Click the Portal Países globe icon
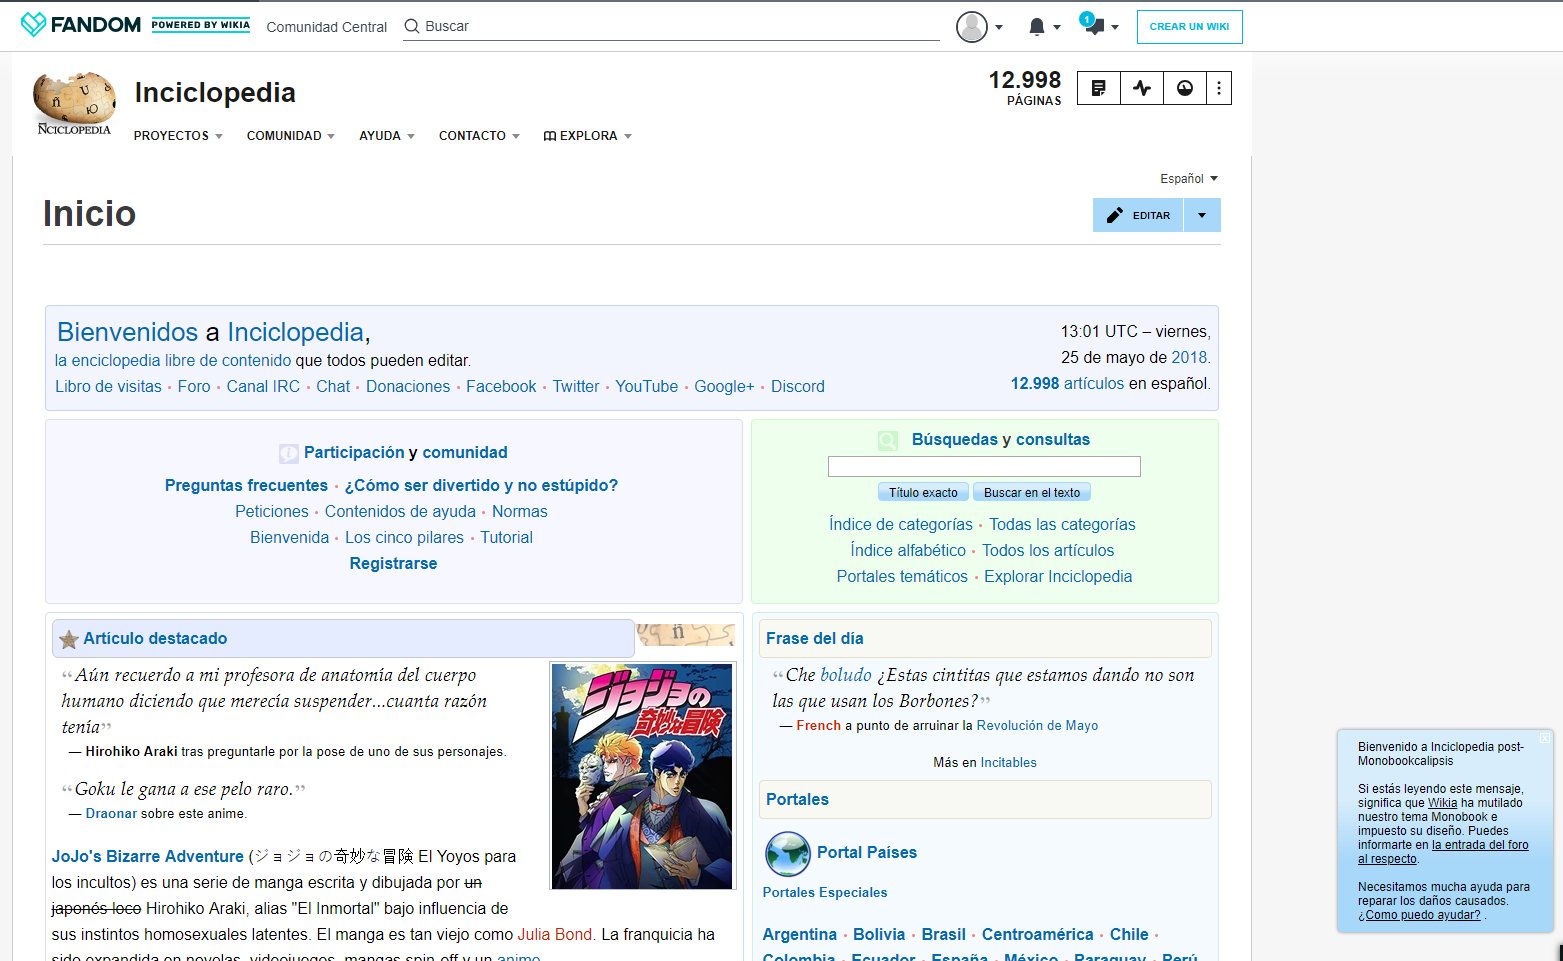Screen dimensions: 1563x961 [x=788, y=854]
